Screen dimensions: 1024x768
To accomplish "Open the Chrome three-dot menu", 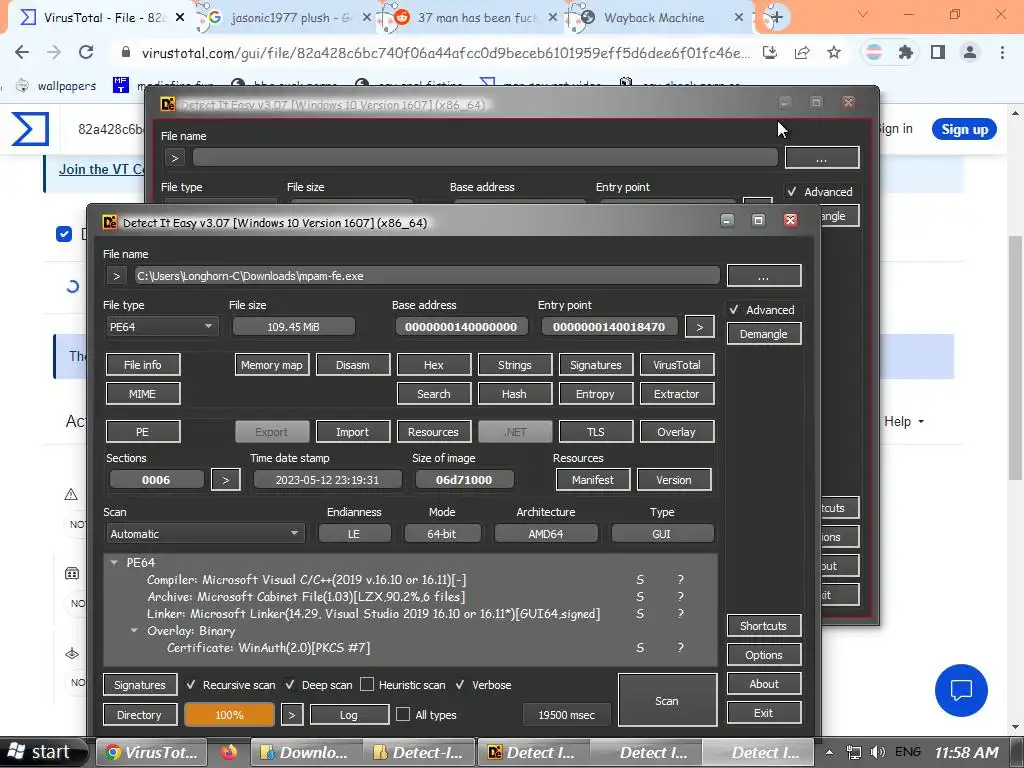I will point(1002,52).
